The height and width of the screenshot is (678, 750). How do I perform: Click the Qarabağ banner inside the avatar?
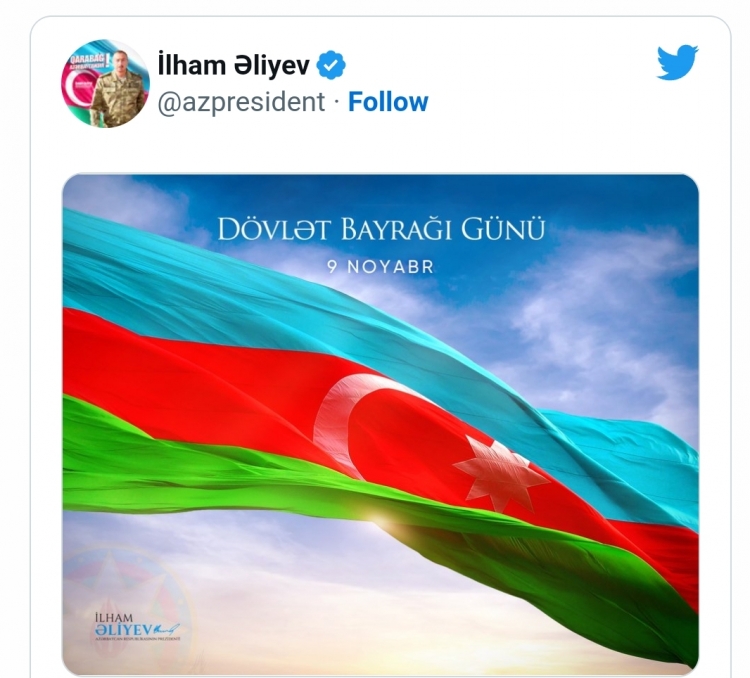pyautogui.click(x=90, y=61)
